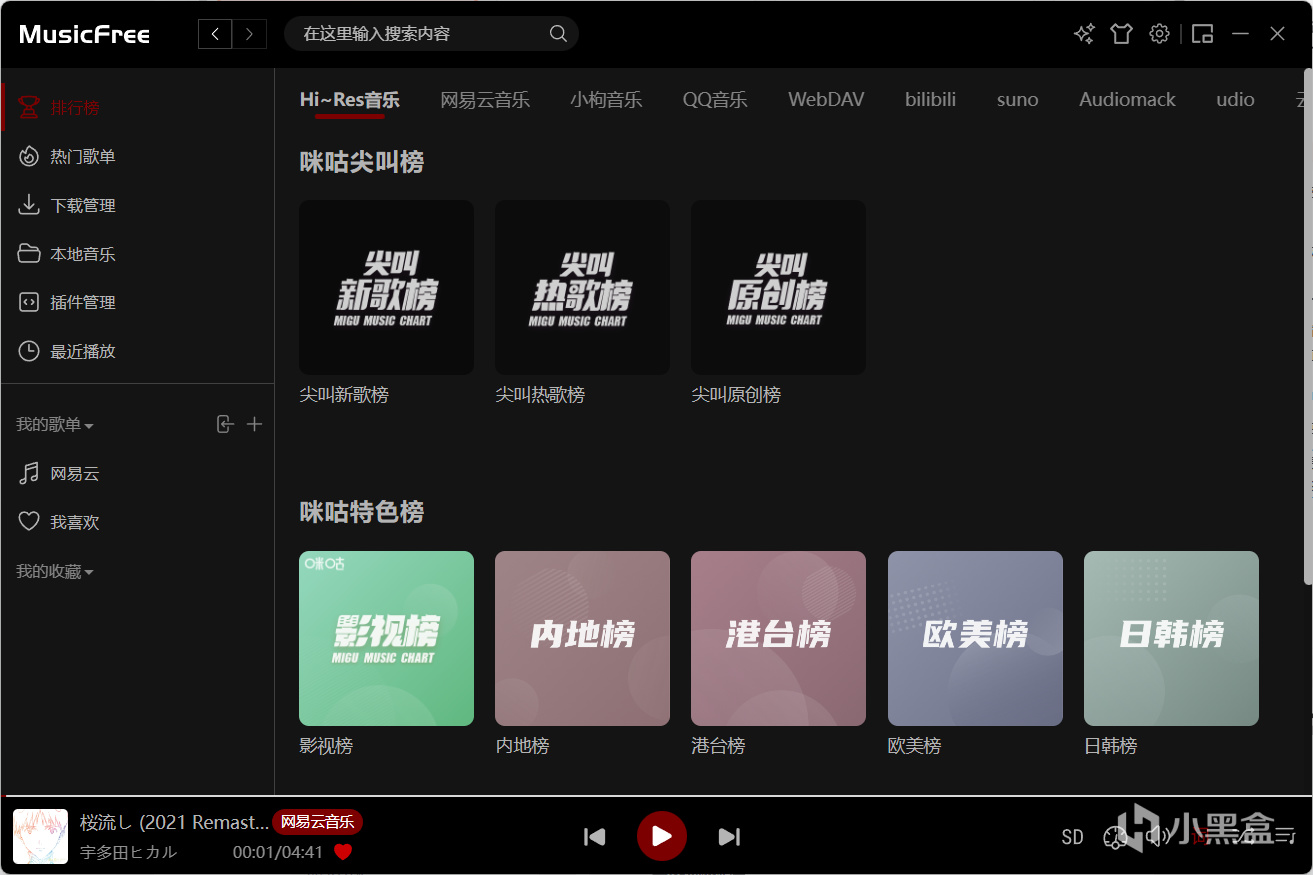This screenshot has height=875, width=1313.
Task: Click the volume speaker icon
Action: (x=1158, y=837)
